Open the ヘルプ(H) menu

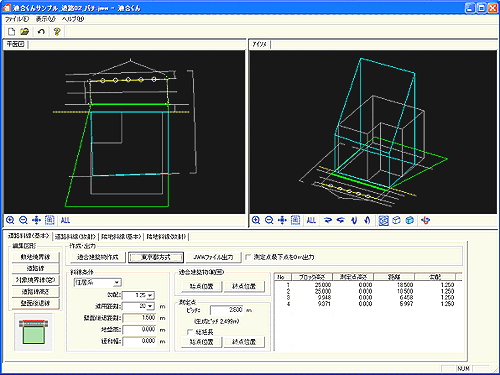click(72, 19)
